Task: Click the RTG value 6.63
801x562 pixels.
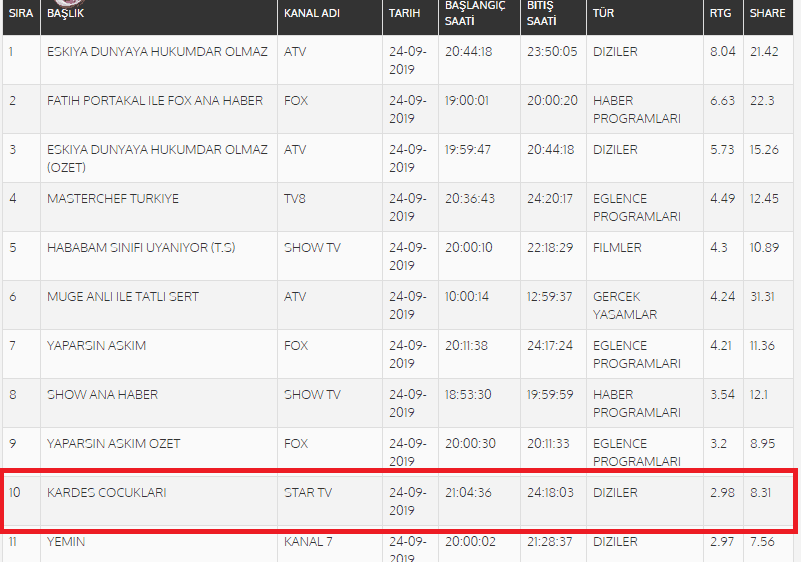Action: [722, 101]
